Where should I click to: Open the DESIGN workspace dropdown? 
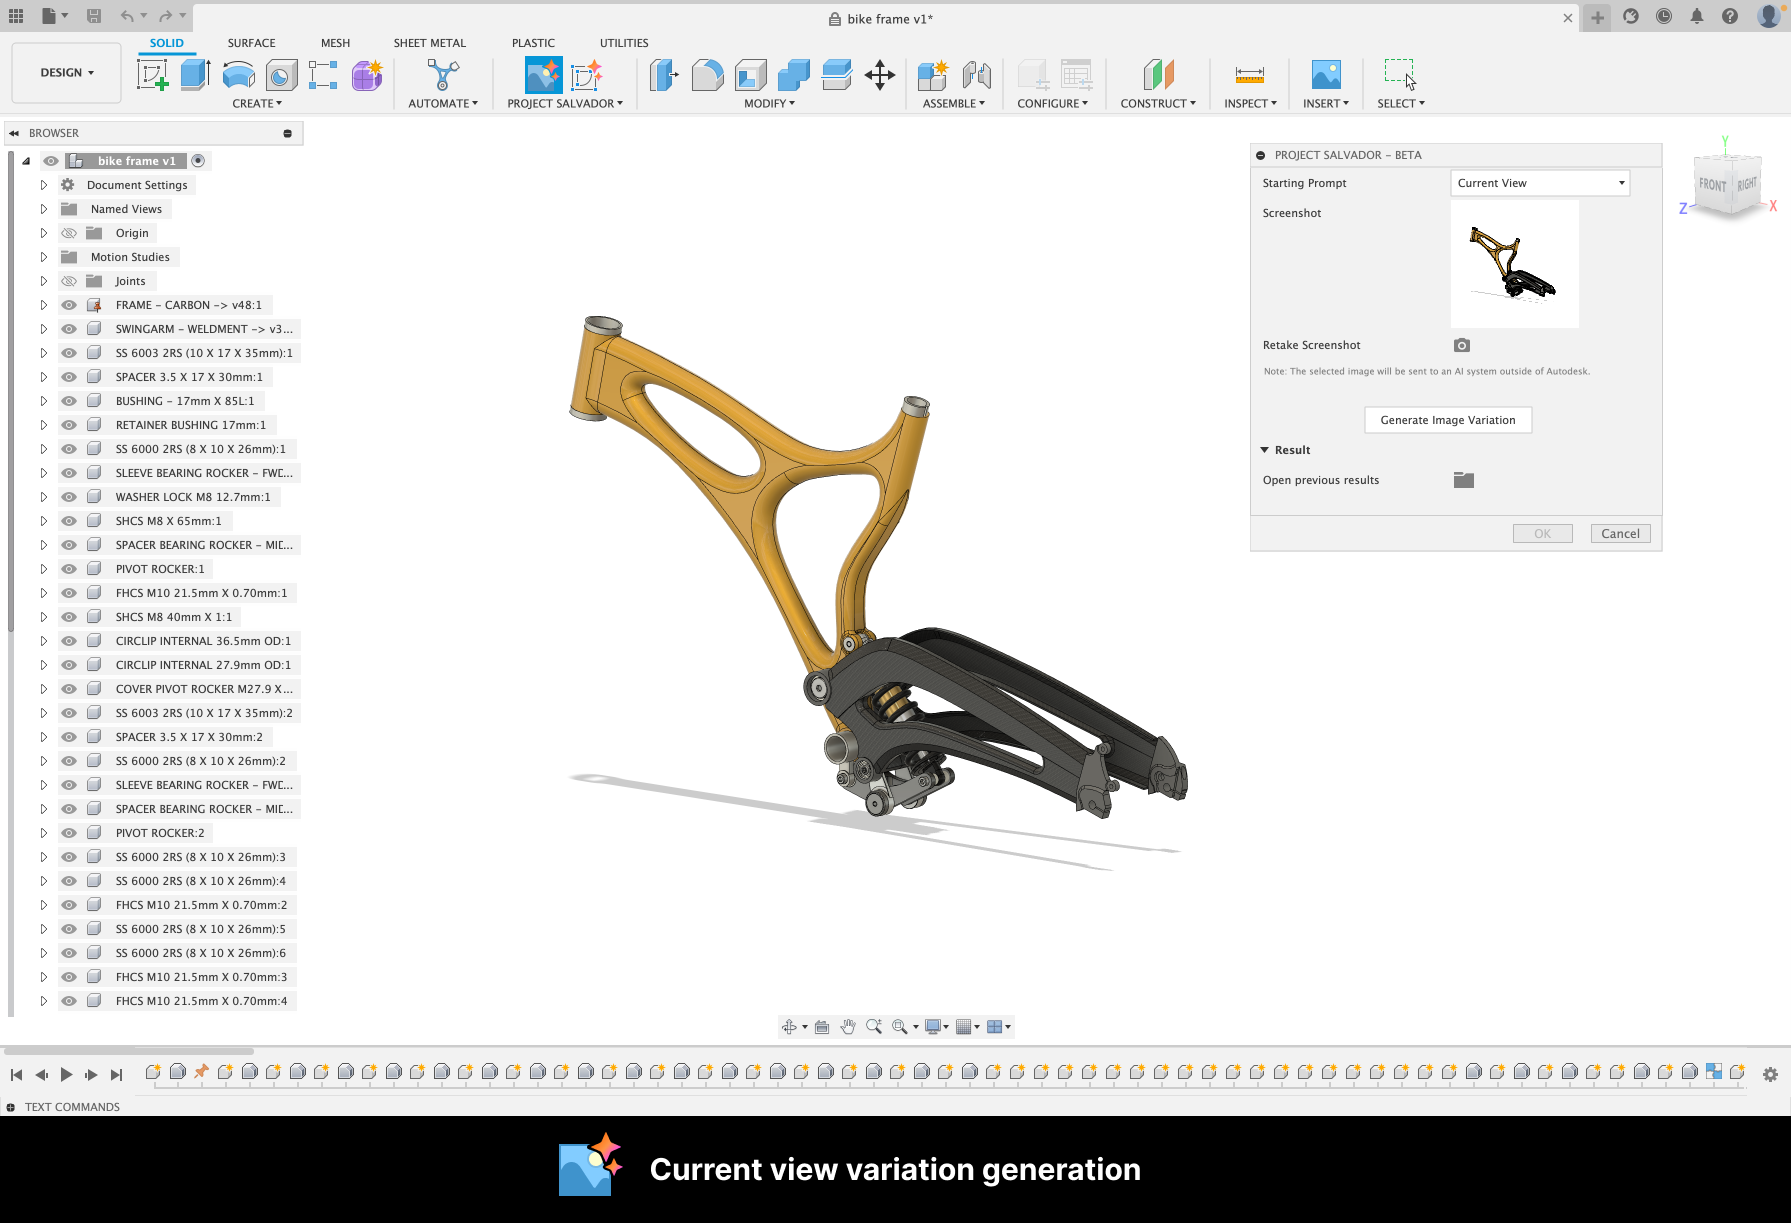point(67,73)
